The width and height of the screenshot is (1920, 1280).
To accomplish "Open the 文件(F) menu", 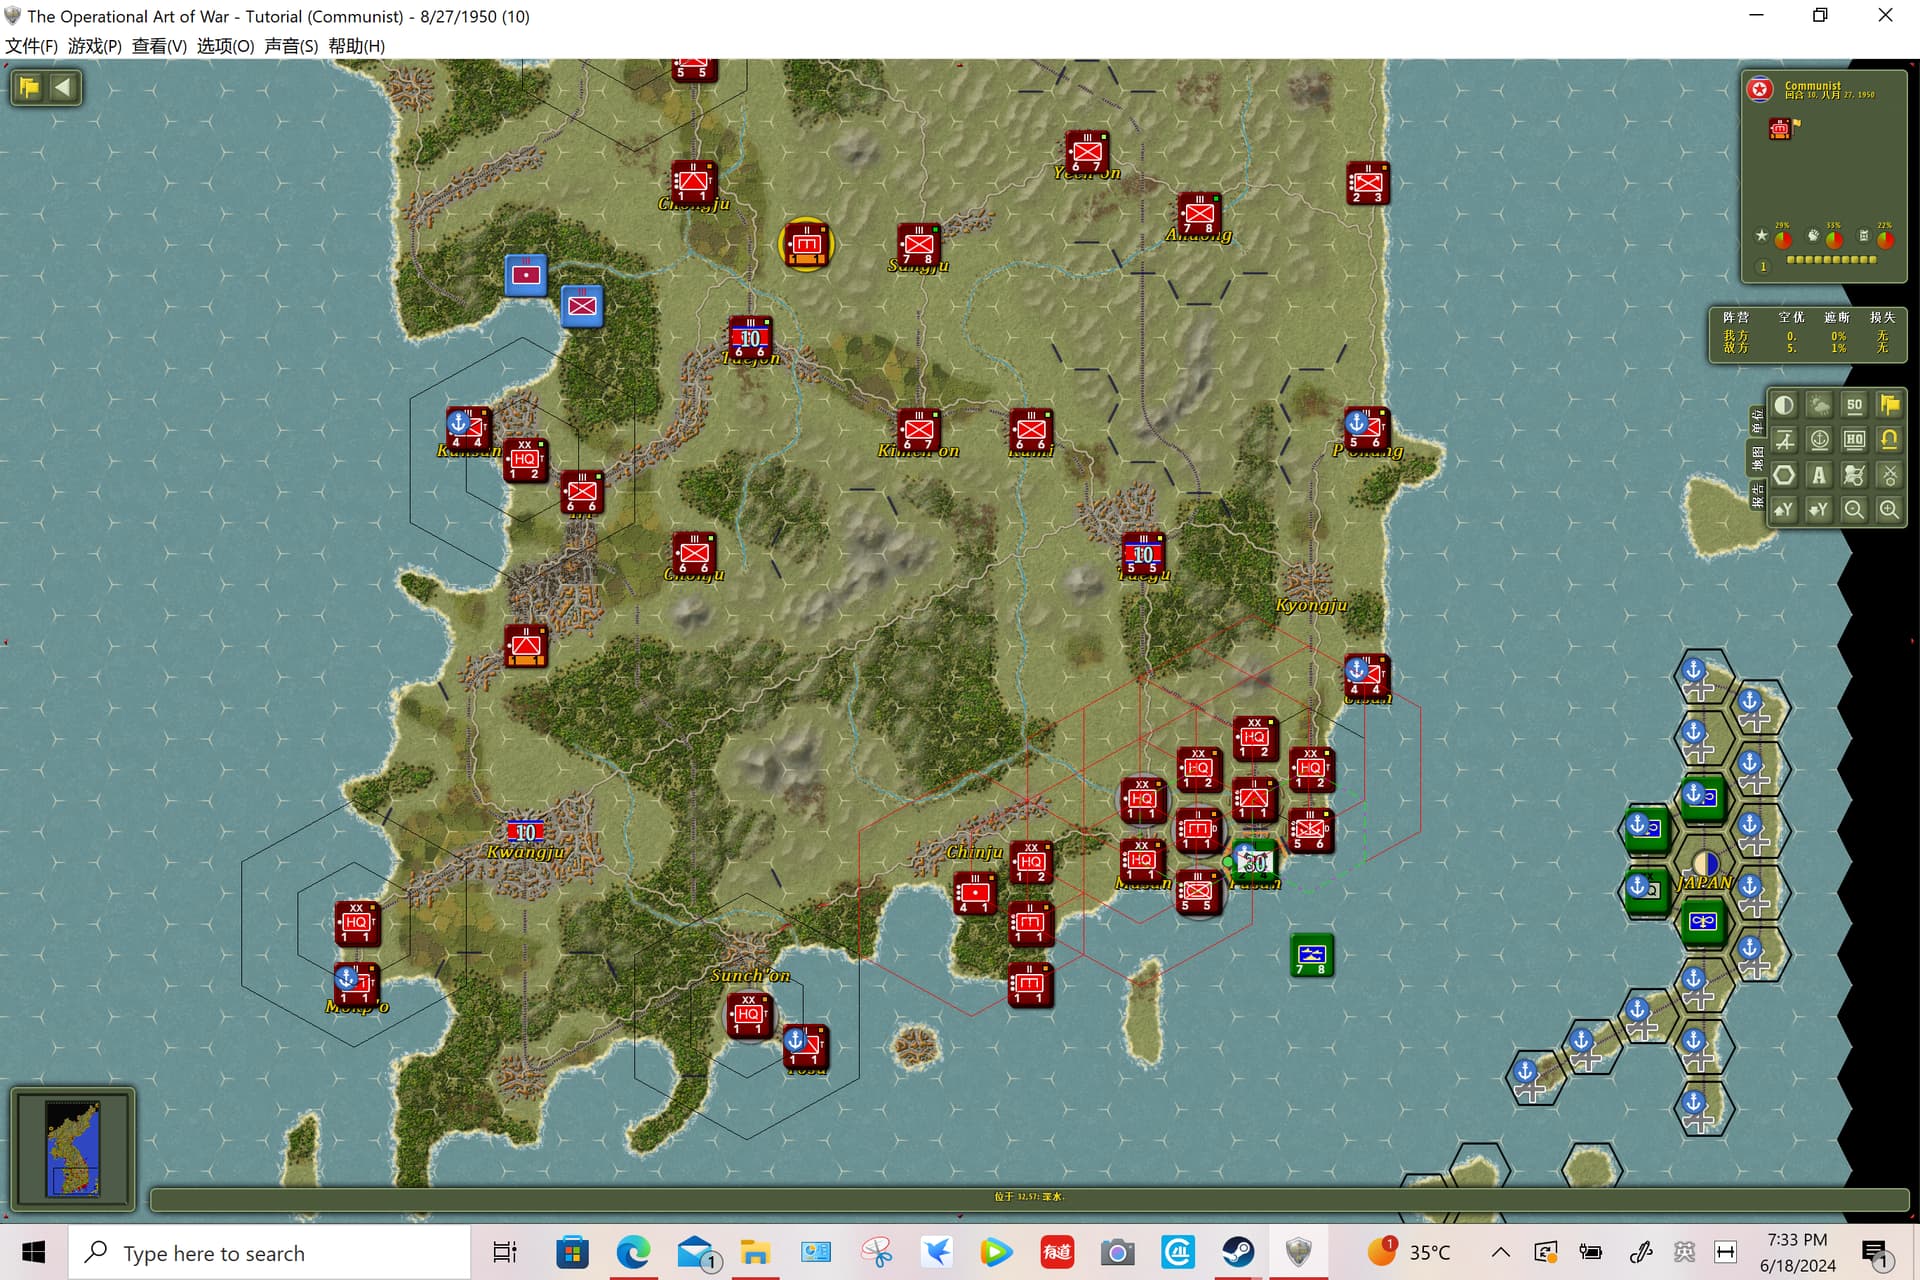I will point(31,46).
